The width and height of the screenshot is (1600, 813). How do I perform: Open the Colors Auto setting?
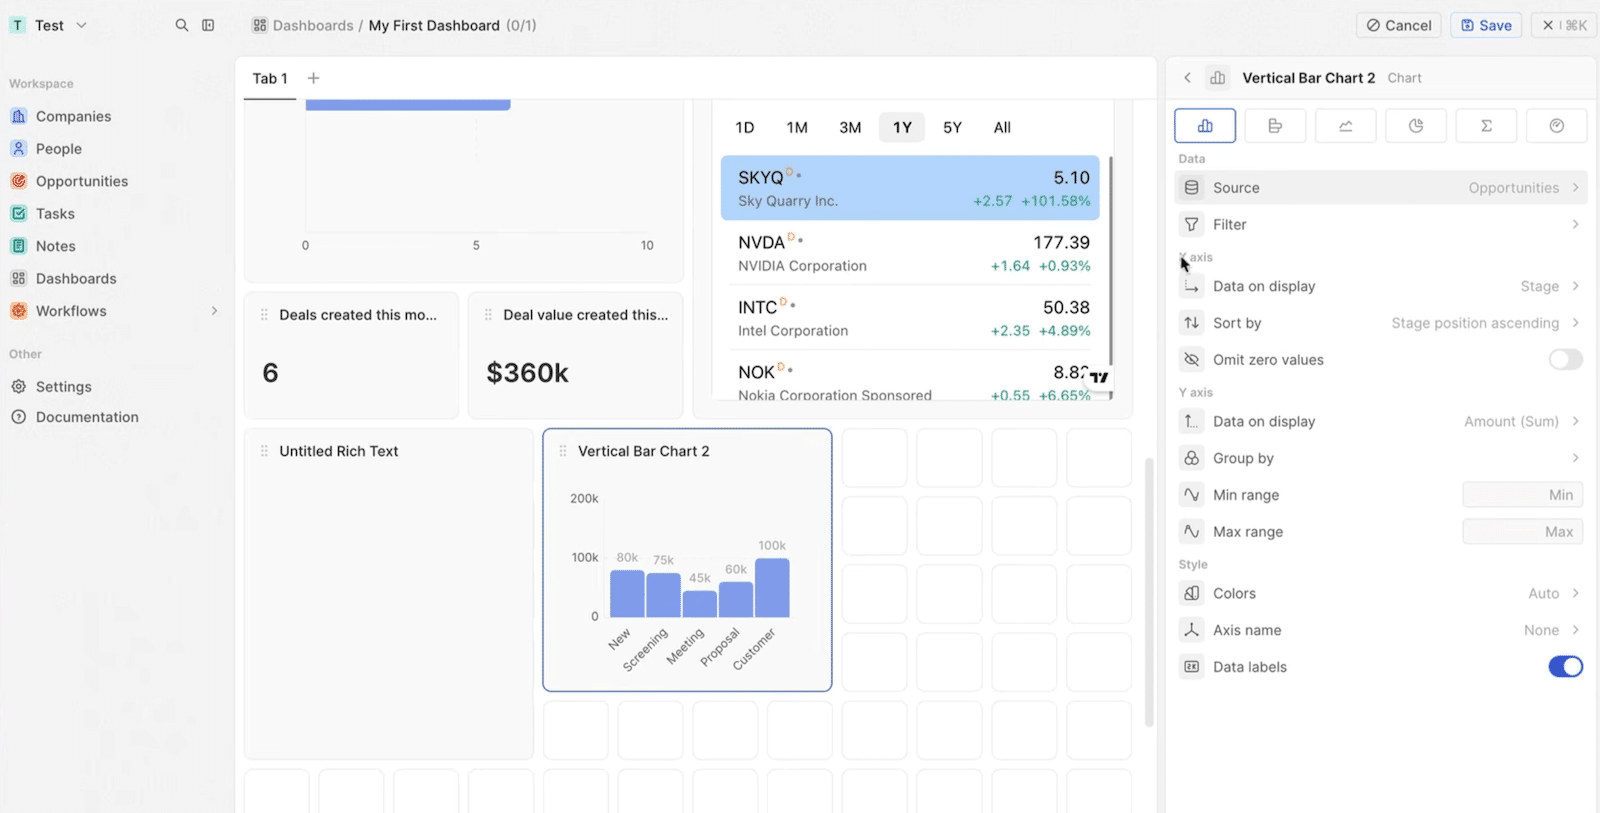[1381, 593]
